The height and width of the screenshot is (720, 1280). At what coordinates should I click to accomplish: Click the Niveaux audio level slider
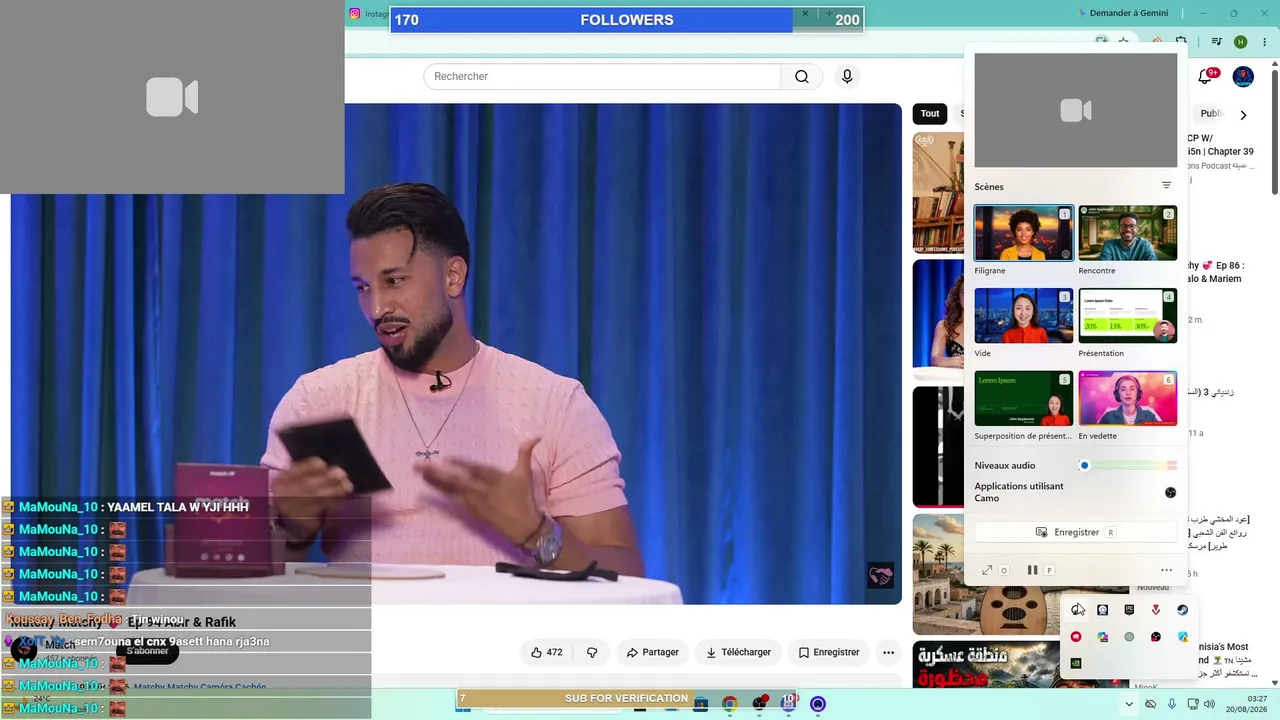[x=1128, y=465]
